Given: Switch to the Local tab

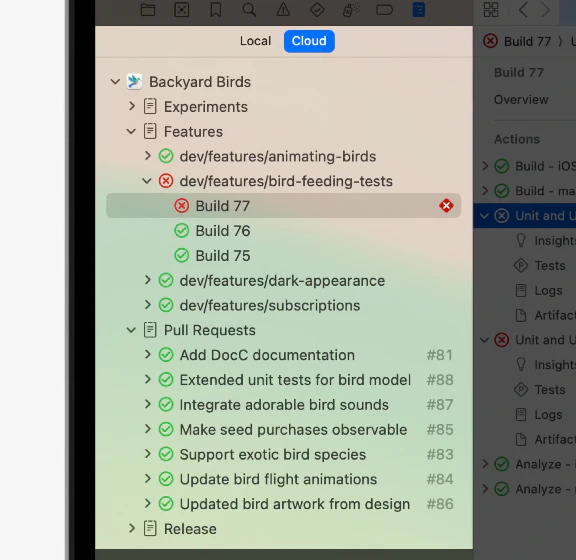Looking at the screenshot, I should (255, 41).
